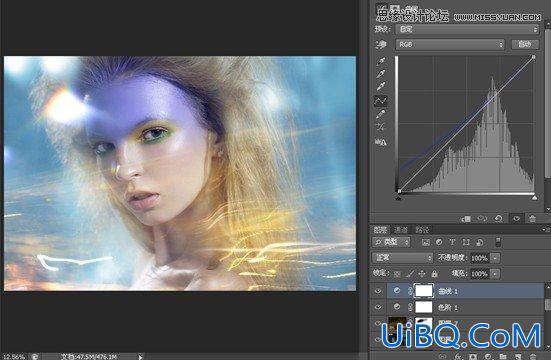Toggle layer filtering on/off switch
The width and height of the screenshot is (551, 360).
tap(498, 242)
